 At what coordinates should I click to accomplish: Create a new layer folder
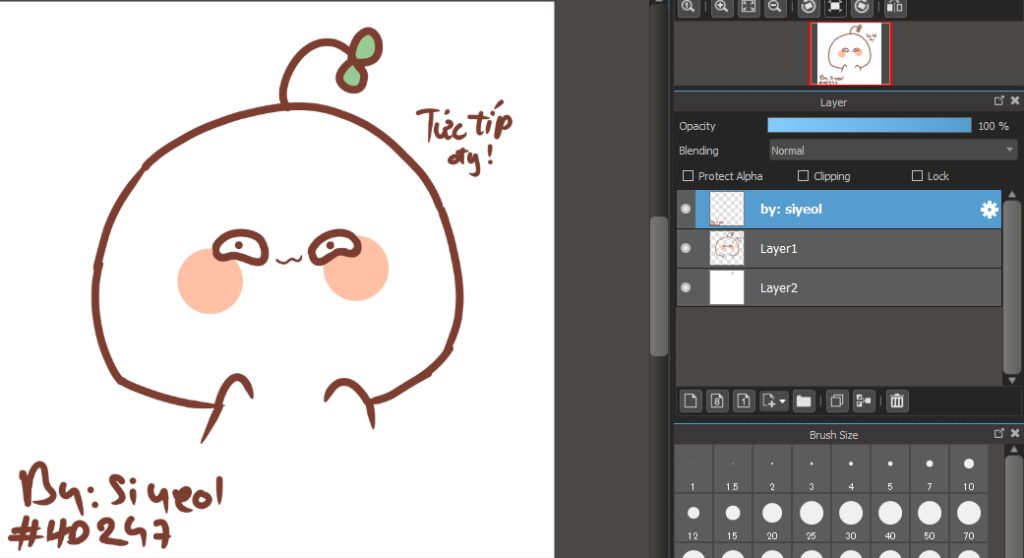(804, 401)
